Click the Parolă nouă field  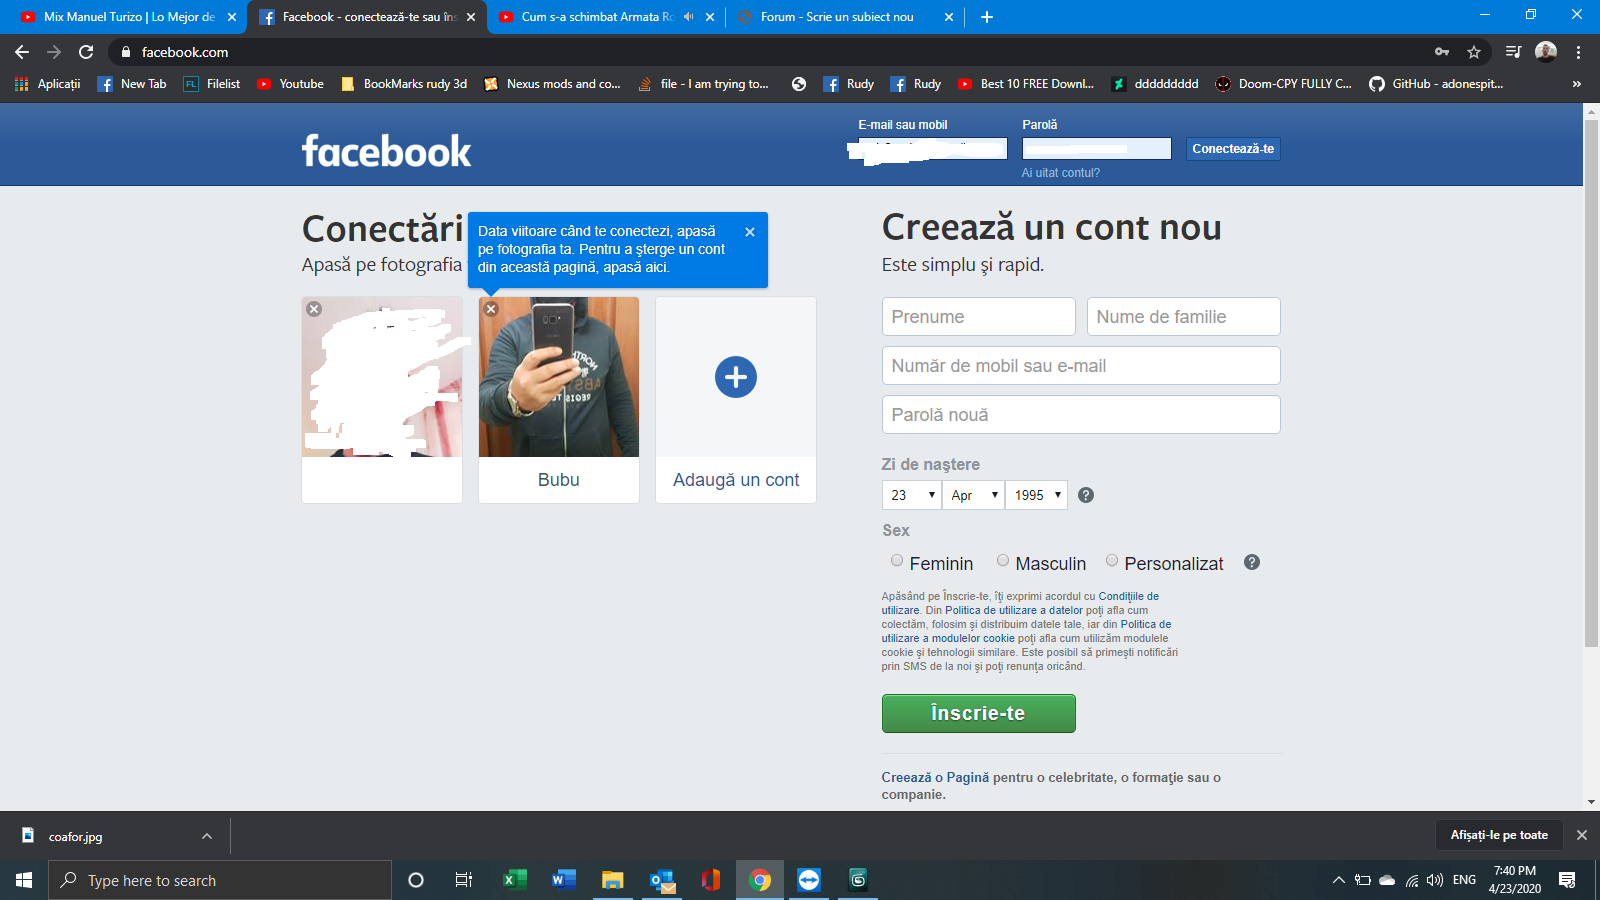[1080, 415]
